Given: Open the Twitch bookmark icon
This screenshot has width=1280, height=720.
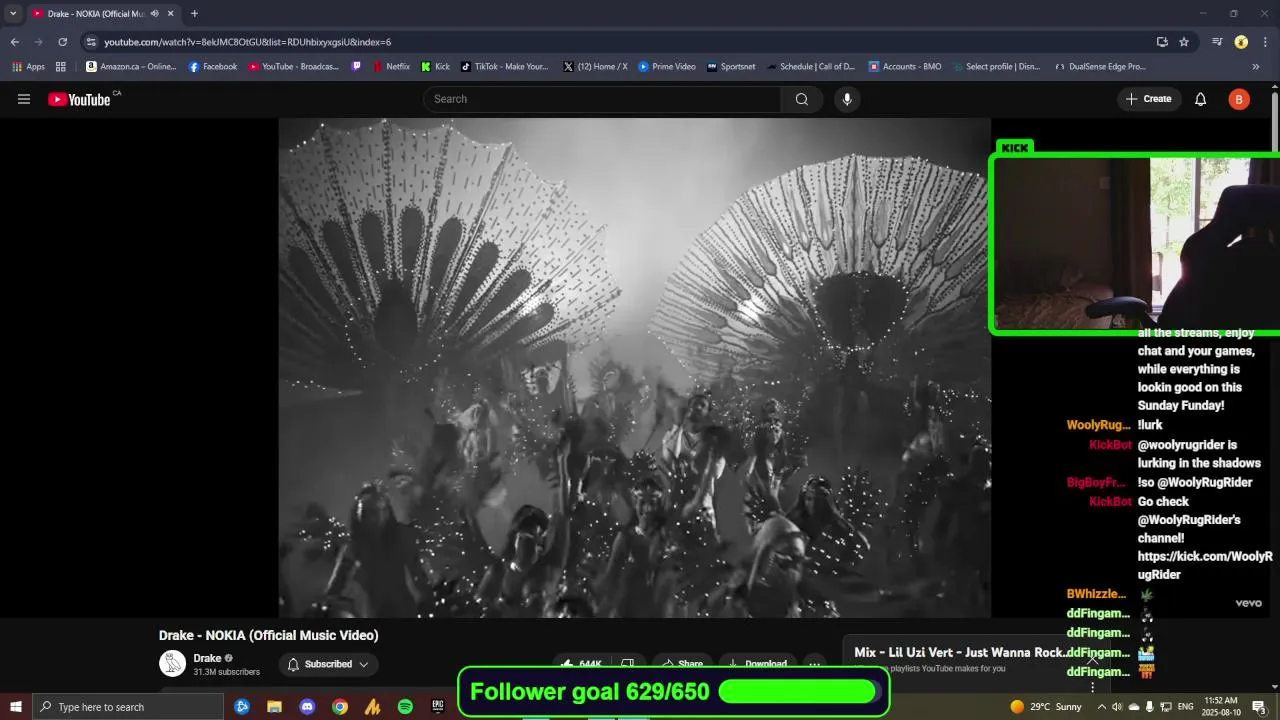Looking at the screenshot, I should pos(357,67).
